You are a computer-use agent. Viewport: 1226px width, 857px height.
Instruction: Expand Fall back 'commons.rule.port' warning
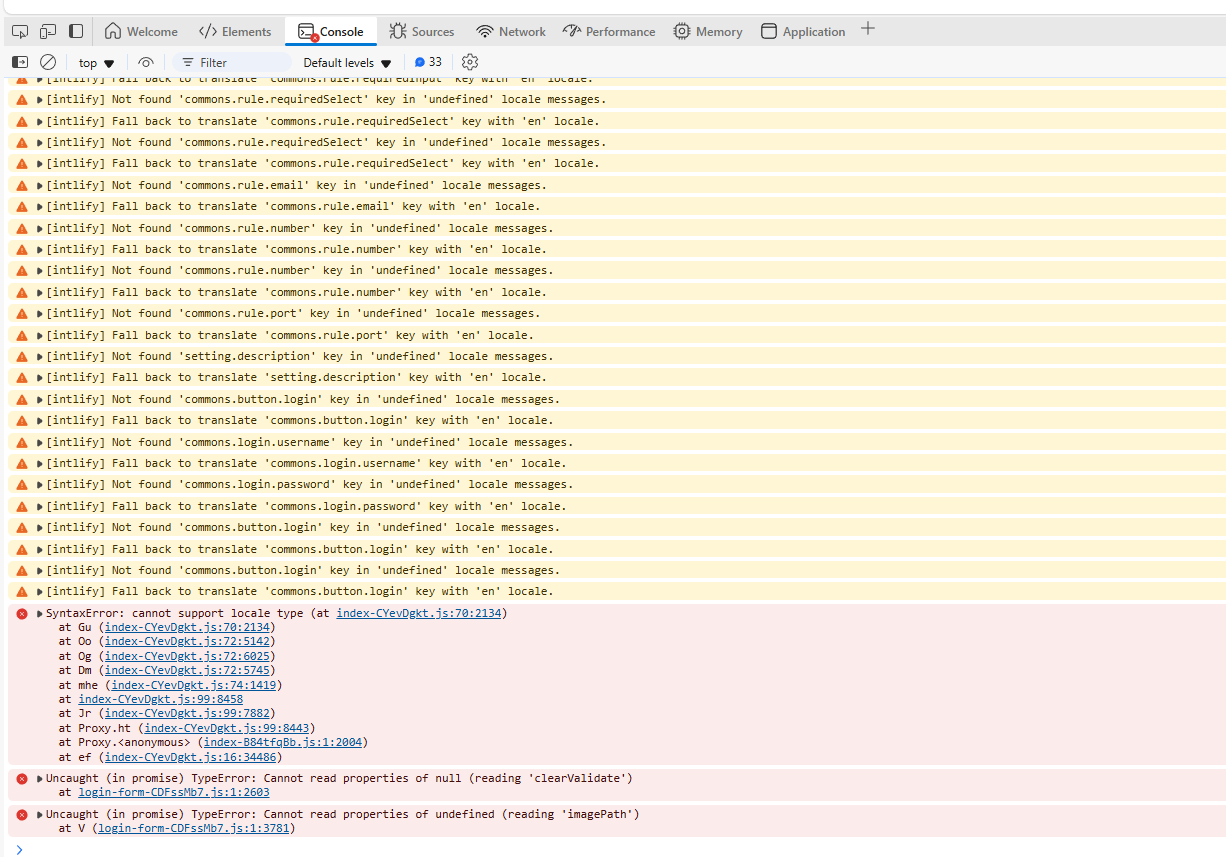40,335
